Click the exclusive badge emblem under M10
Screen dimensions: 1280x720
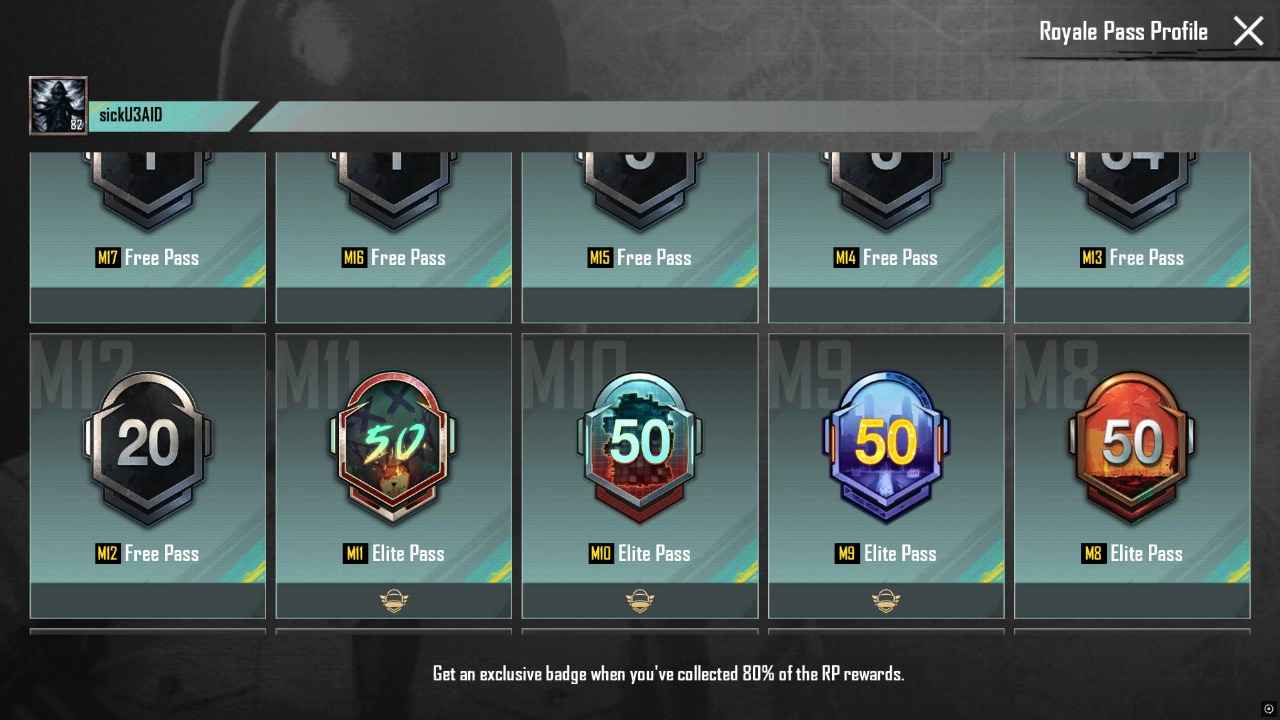coord(640,601)
